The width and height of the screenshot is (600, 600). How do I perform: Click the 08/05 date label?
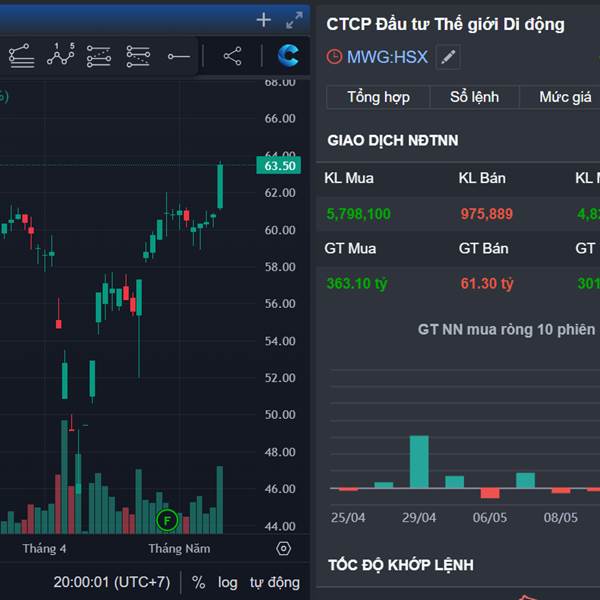coord(561,518)
